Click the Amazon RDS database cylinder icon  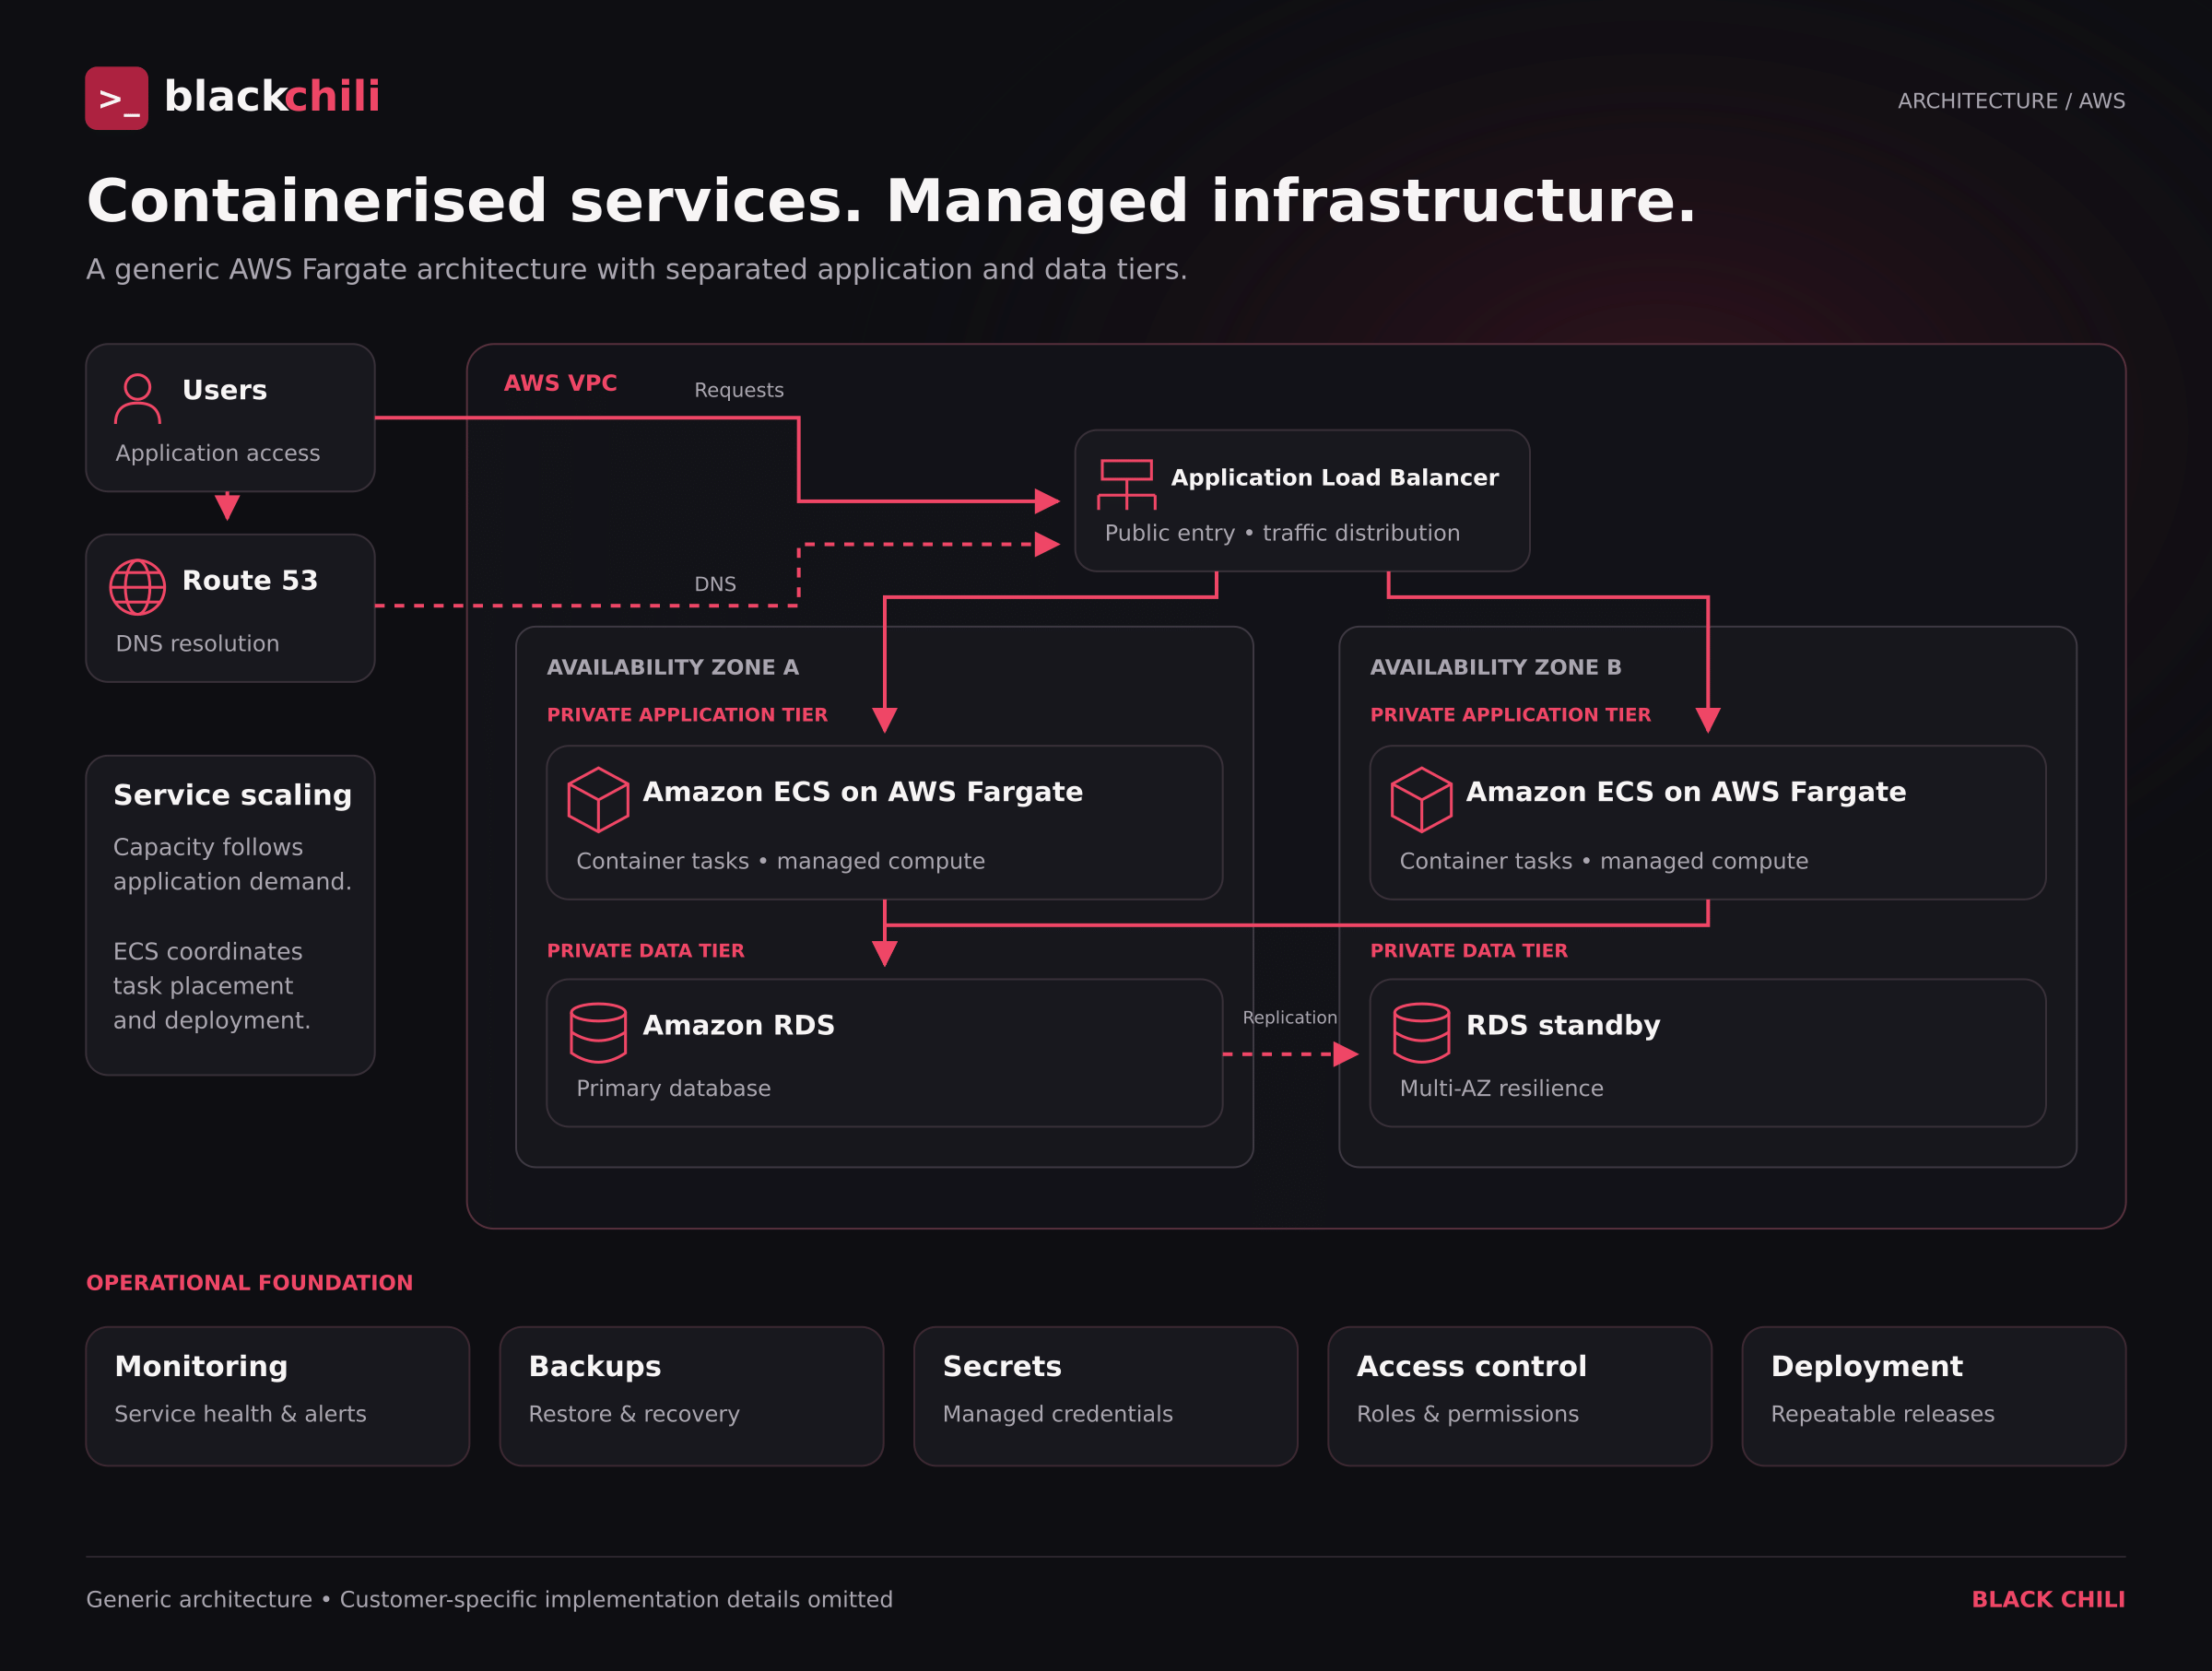click(x=598, y=1033)
